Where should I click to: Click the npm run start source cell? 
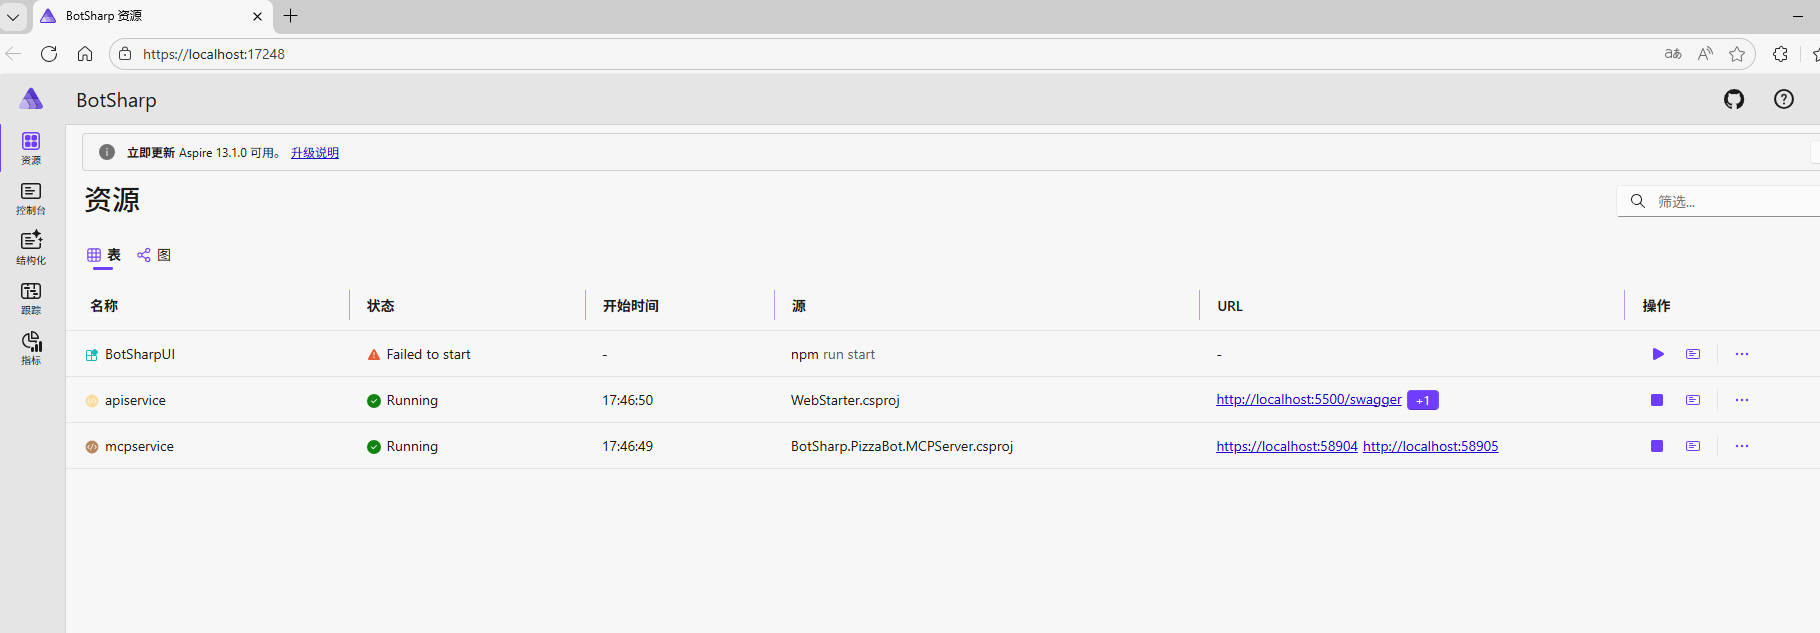click(x=833, y=354)
